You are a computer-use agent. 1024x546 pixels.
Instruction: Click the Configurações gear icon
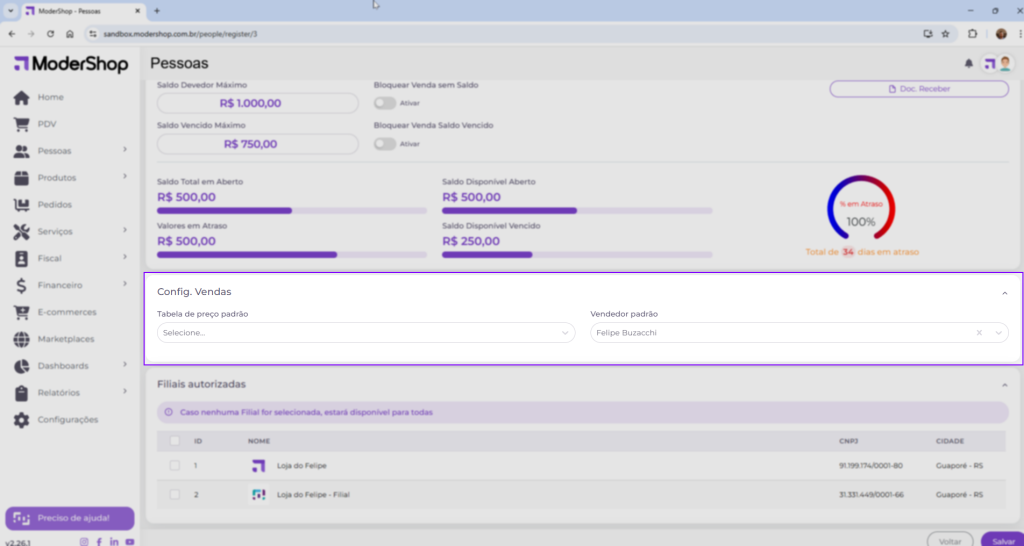(x=21, y=420)
